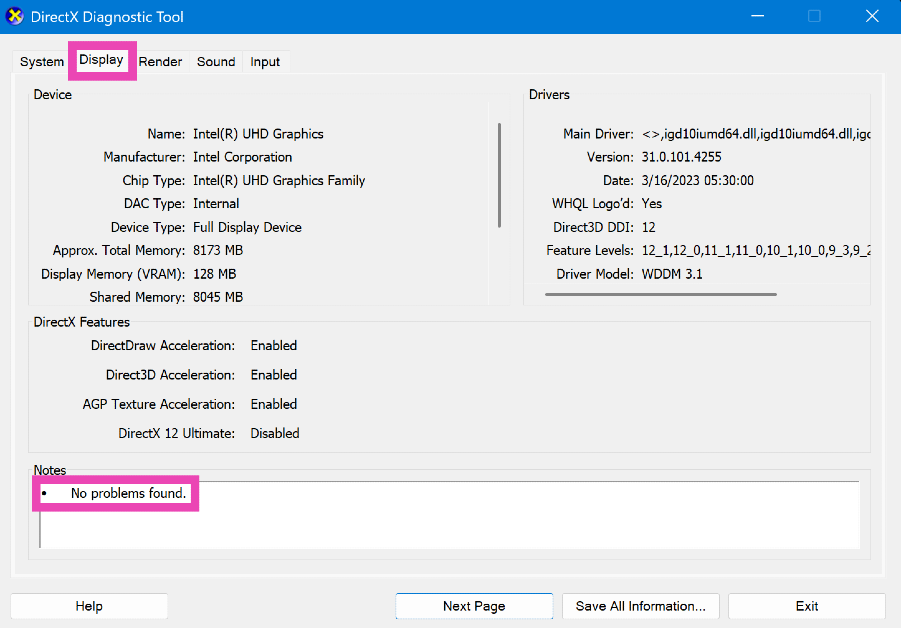
Task: Select the Display tab
Action: (101, 60)
